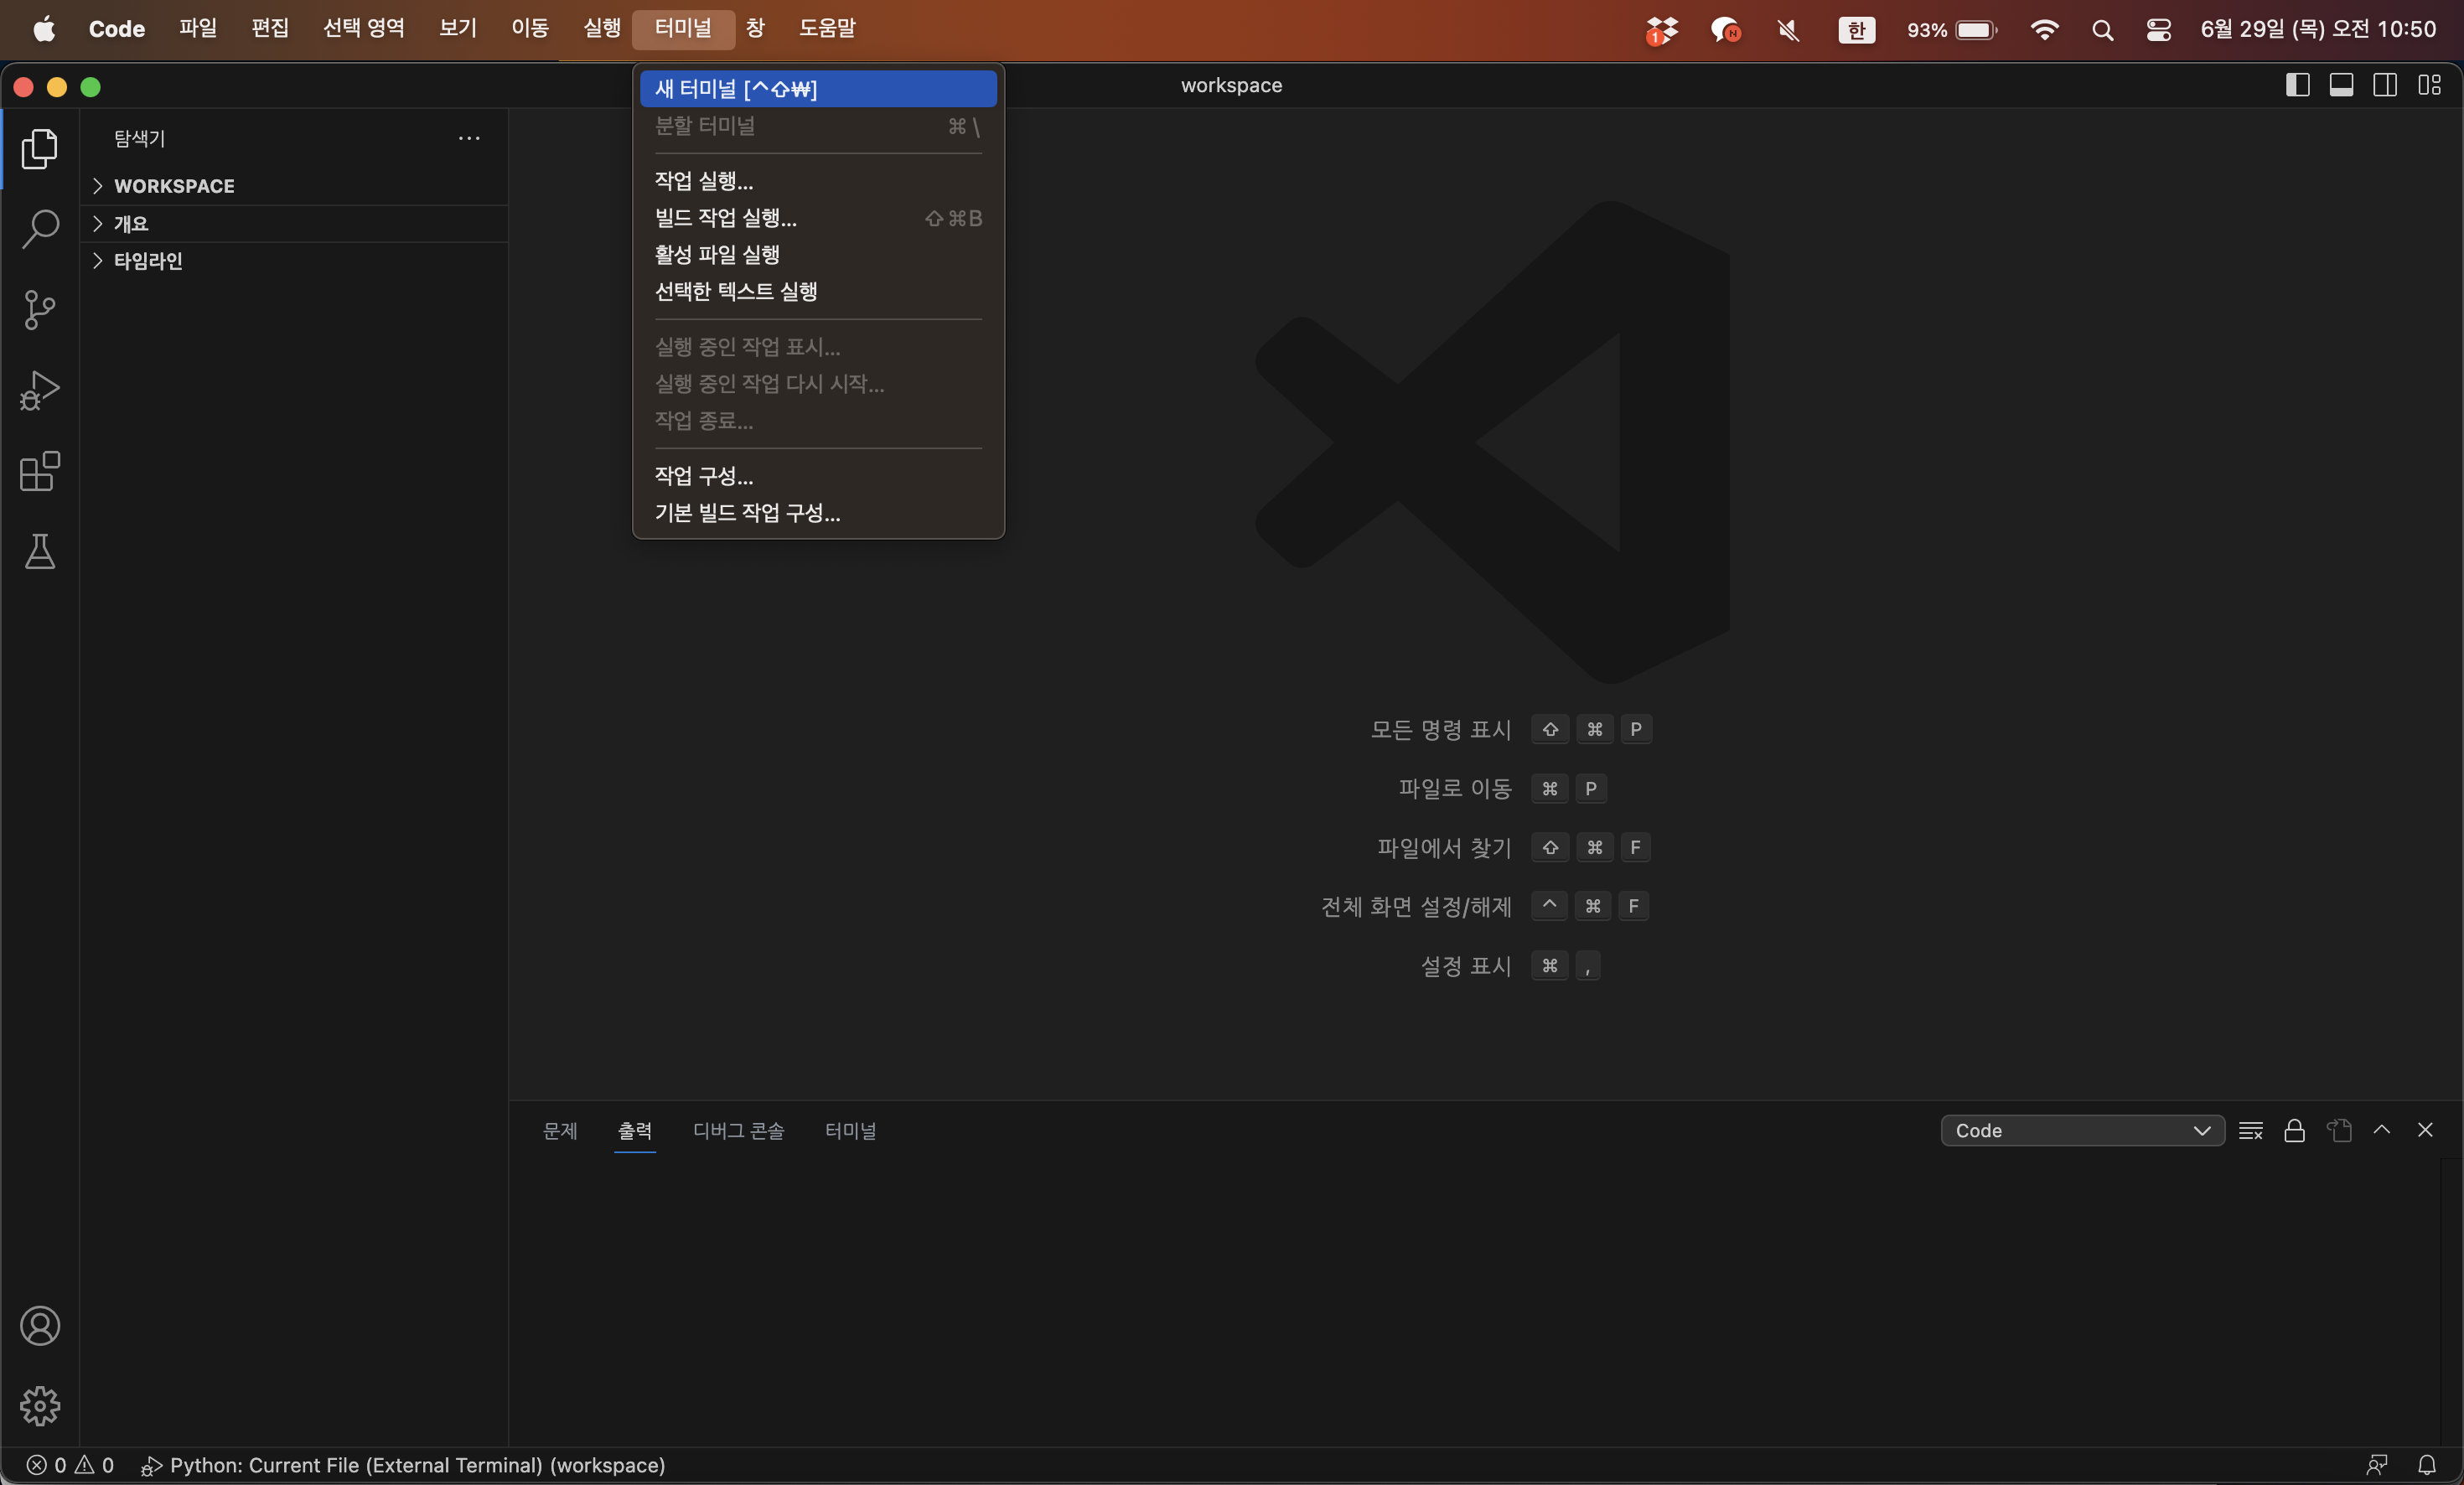Toggle output auto scroll lock

2294,1130
